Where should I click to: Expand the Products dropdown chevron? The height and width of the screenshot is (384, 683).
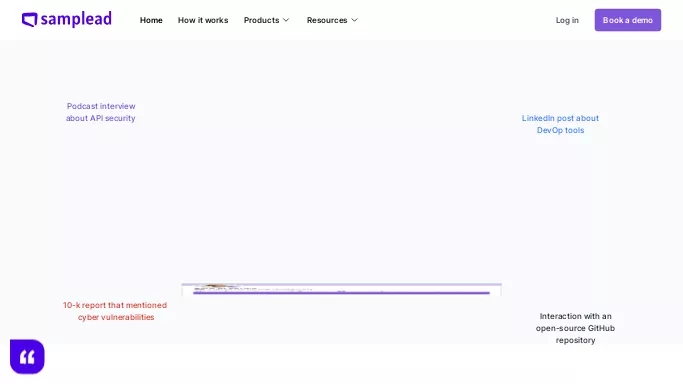pos(286,20)
